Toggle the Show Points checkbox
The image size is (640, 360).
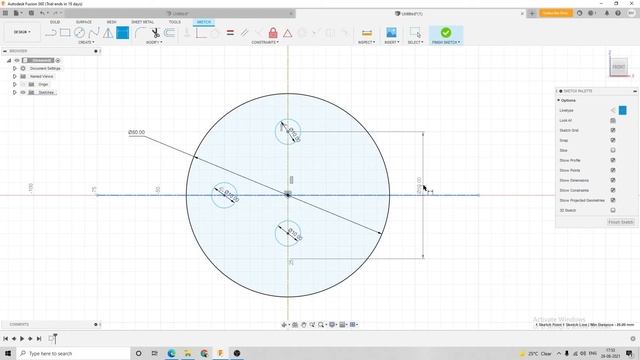coord(613,170)
